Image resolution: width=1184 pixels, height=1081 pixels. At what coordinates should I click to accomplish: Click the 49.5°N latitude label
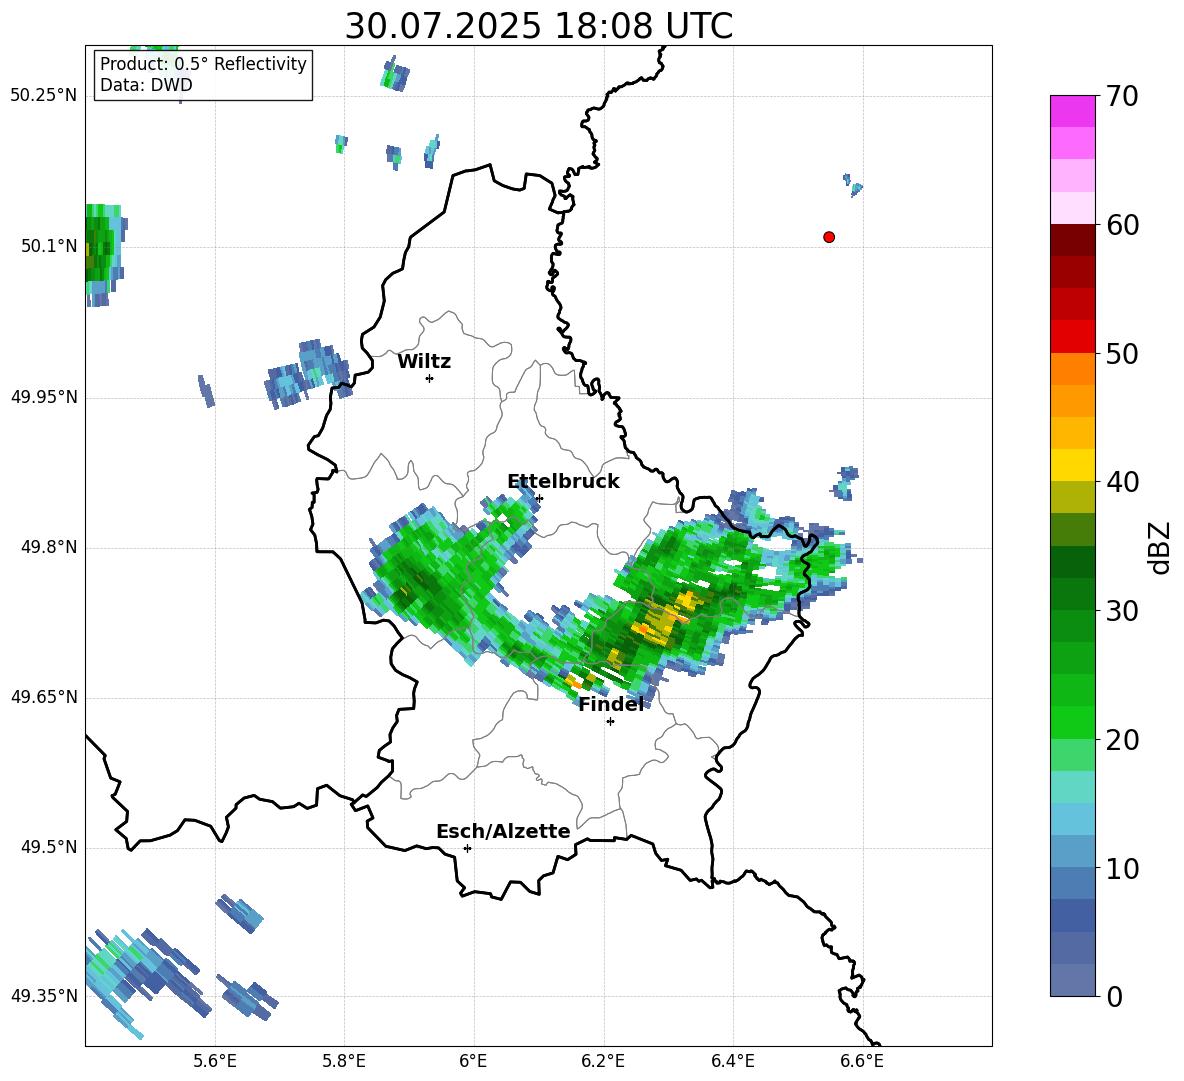pyautogui.click(x=49, y=847)
